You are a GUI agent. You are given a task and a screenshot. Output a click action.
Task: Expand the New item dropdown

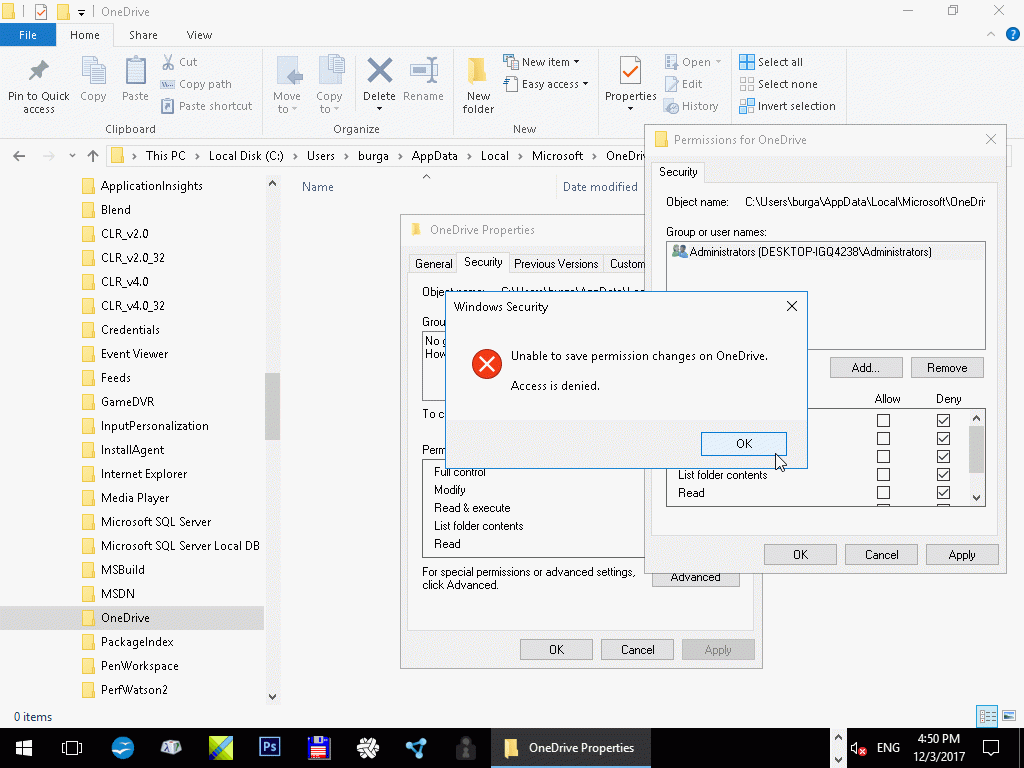[576, 62]
